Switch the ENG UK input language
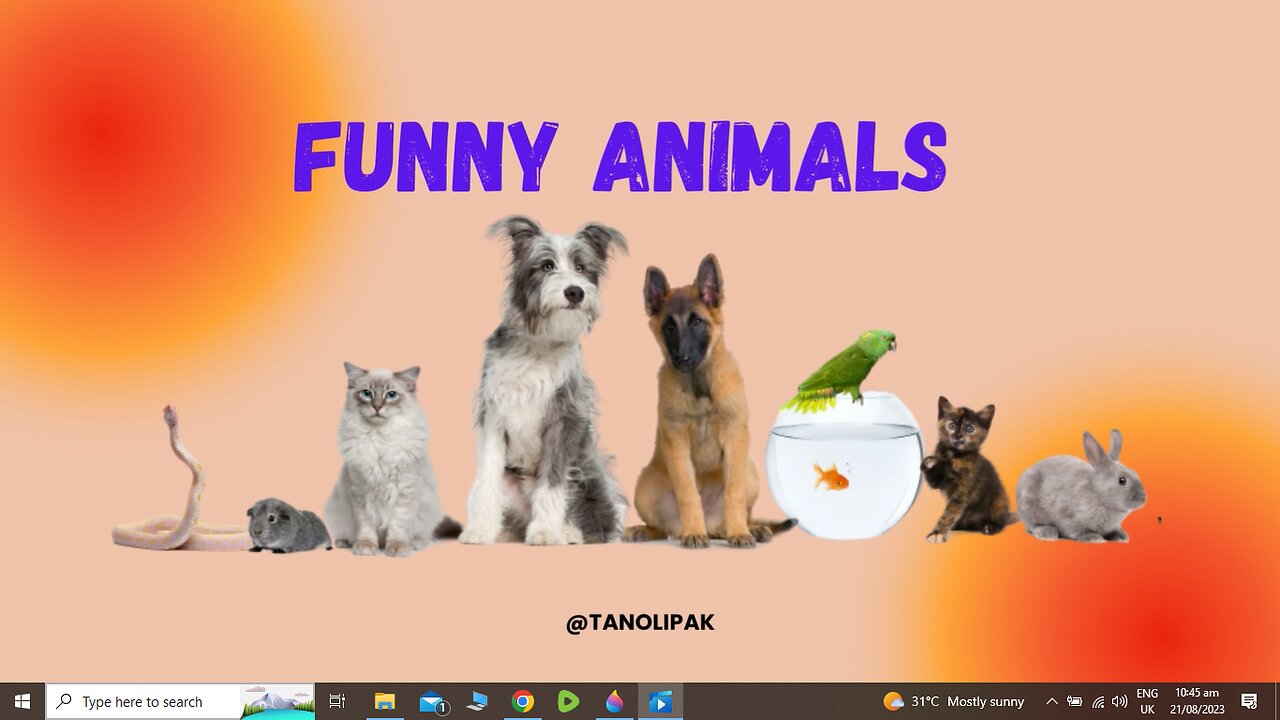 click(x=1147, y=702)
